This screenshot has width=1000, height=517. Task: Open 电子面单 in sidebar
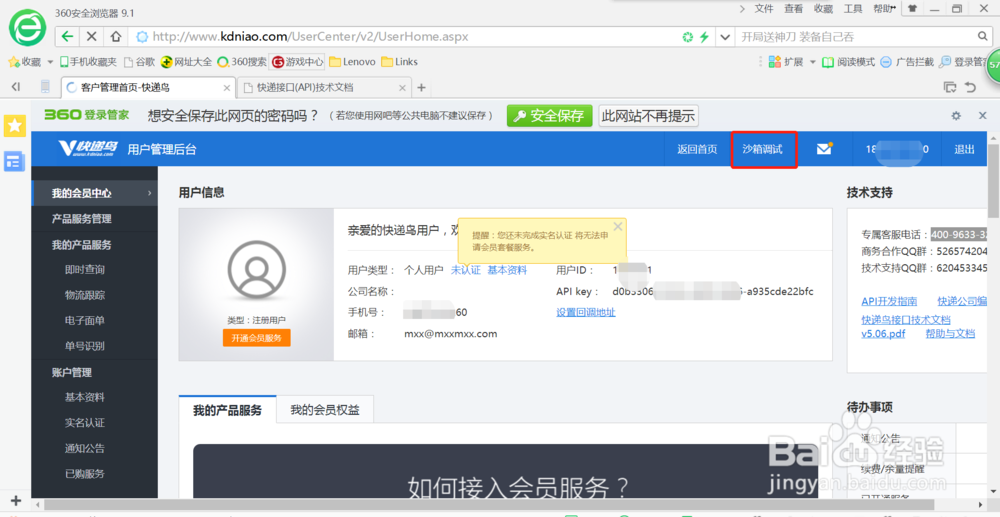pyautogui.click(x=84, y=321)
